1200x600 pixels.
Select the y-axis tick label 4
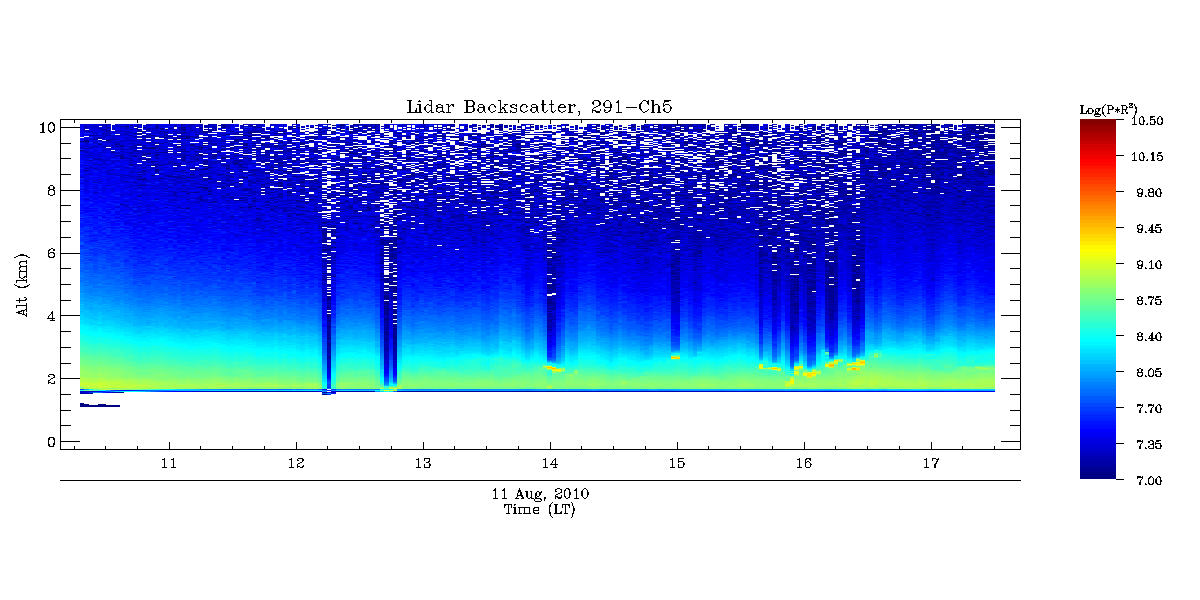coord(49,316)
